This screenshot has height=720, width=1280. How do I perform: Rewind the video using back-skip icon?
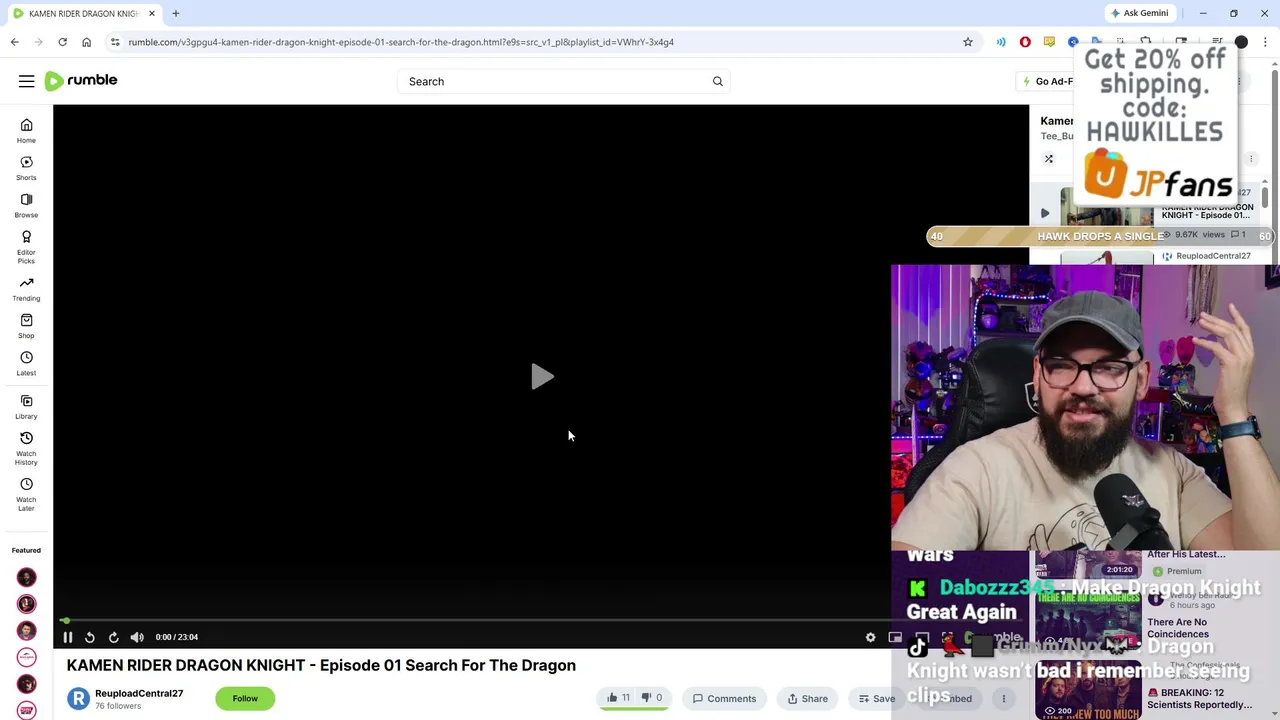(90, 637)
